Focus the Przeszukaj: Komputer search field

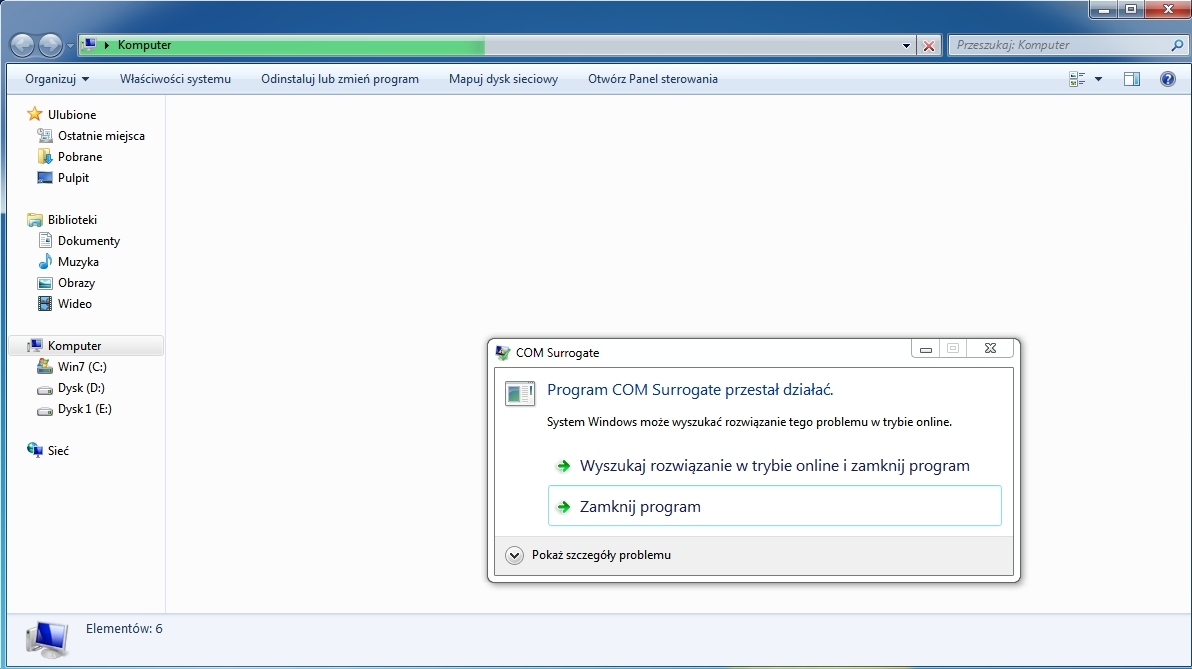tap(1060, 45)
